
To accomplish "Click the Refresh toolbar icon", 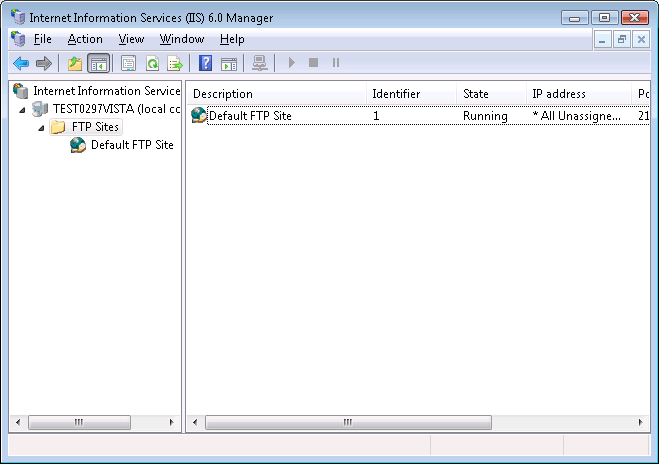I will coord(152,63).
